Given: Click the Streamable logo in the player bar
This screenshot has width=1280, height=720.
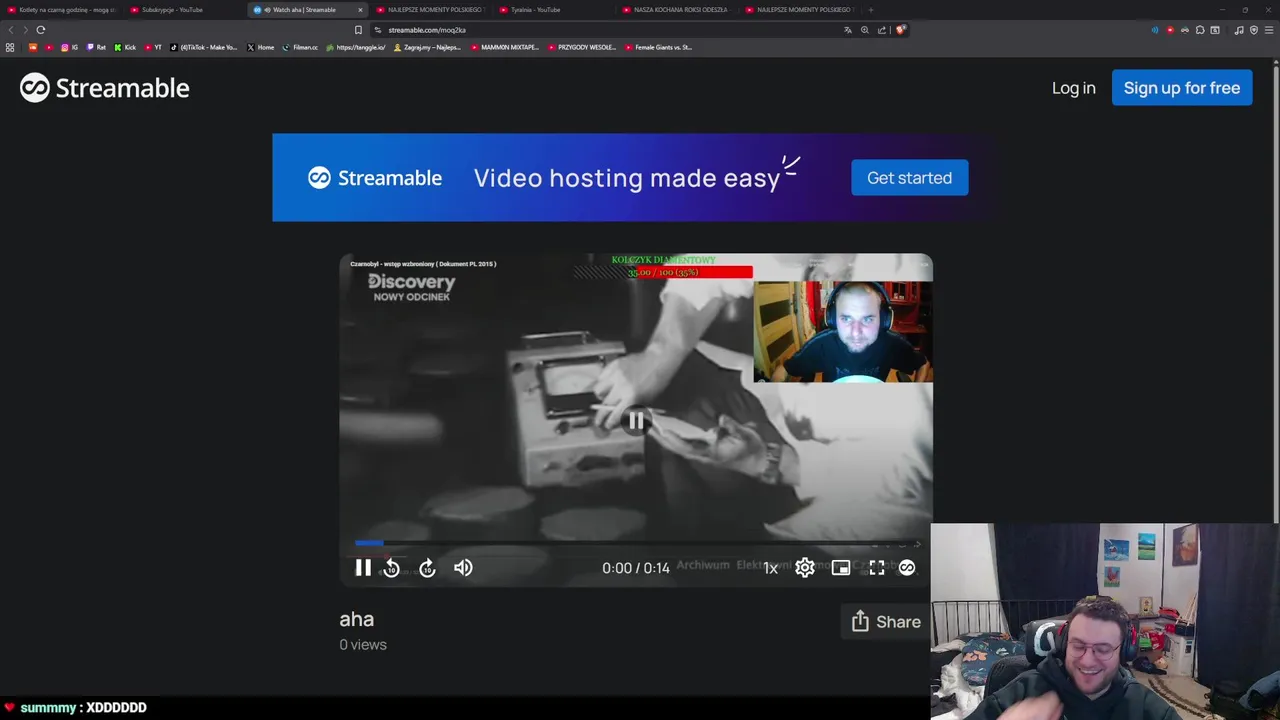Looking at the screenshot, I should tap(907, 568).
